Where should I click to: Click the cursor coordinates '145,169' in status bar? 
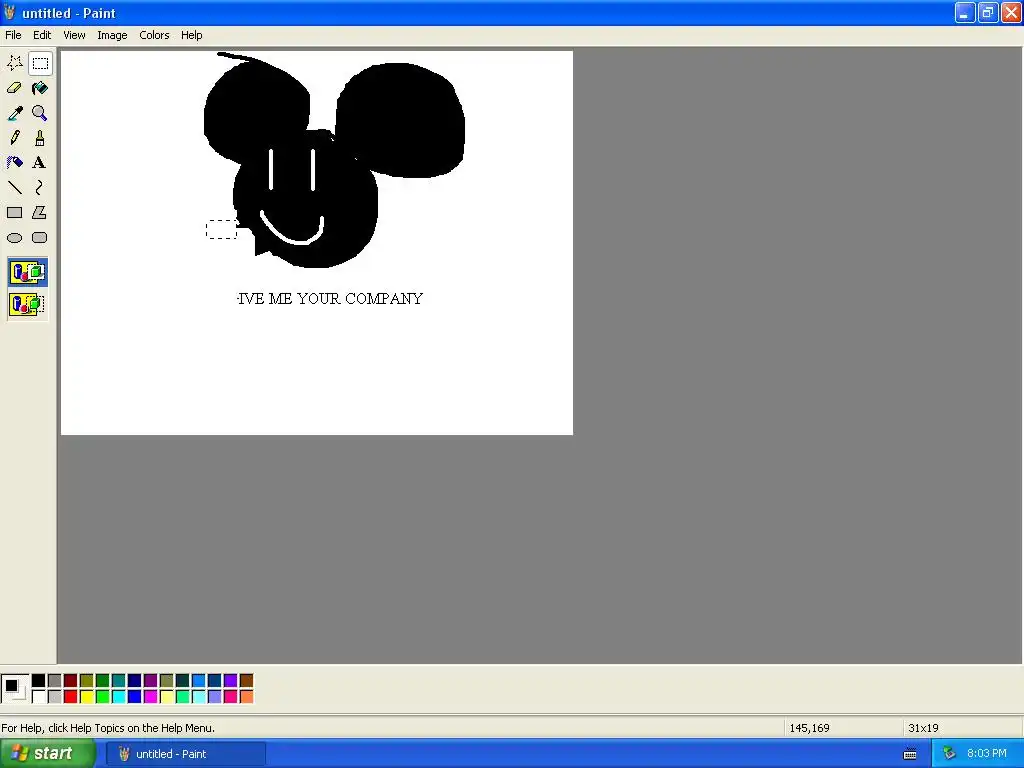(x=809, y=728)
